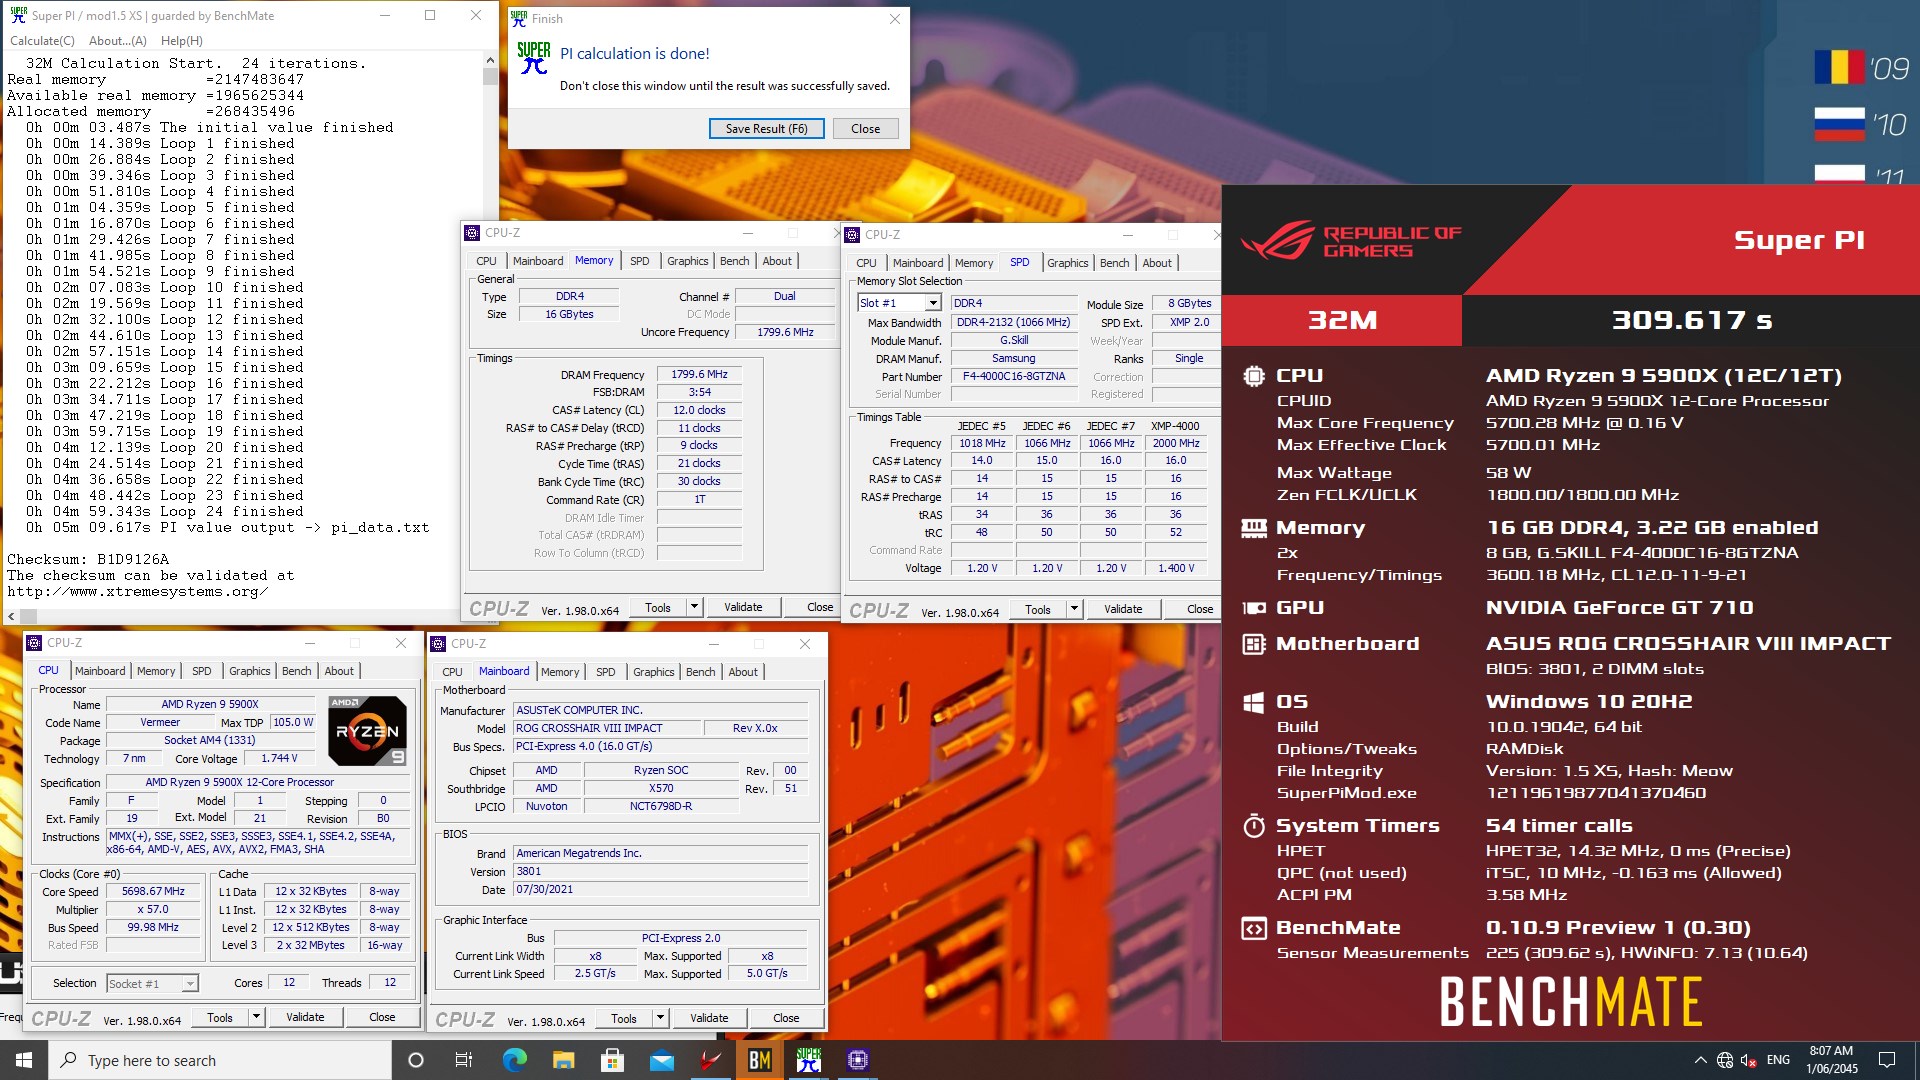The image size is (1920, 1080).
Task: Click Validate in CPU-Z Memory window
Action: (x=743, y=607)
